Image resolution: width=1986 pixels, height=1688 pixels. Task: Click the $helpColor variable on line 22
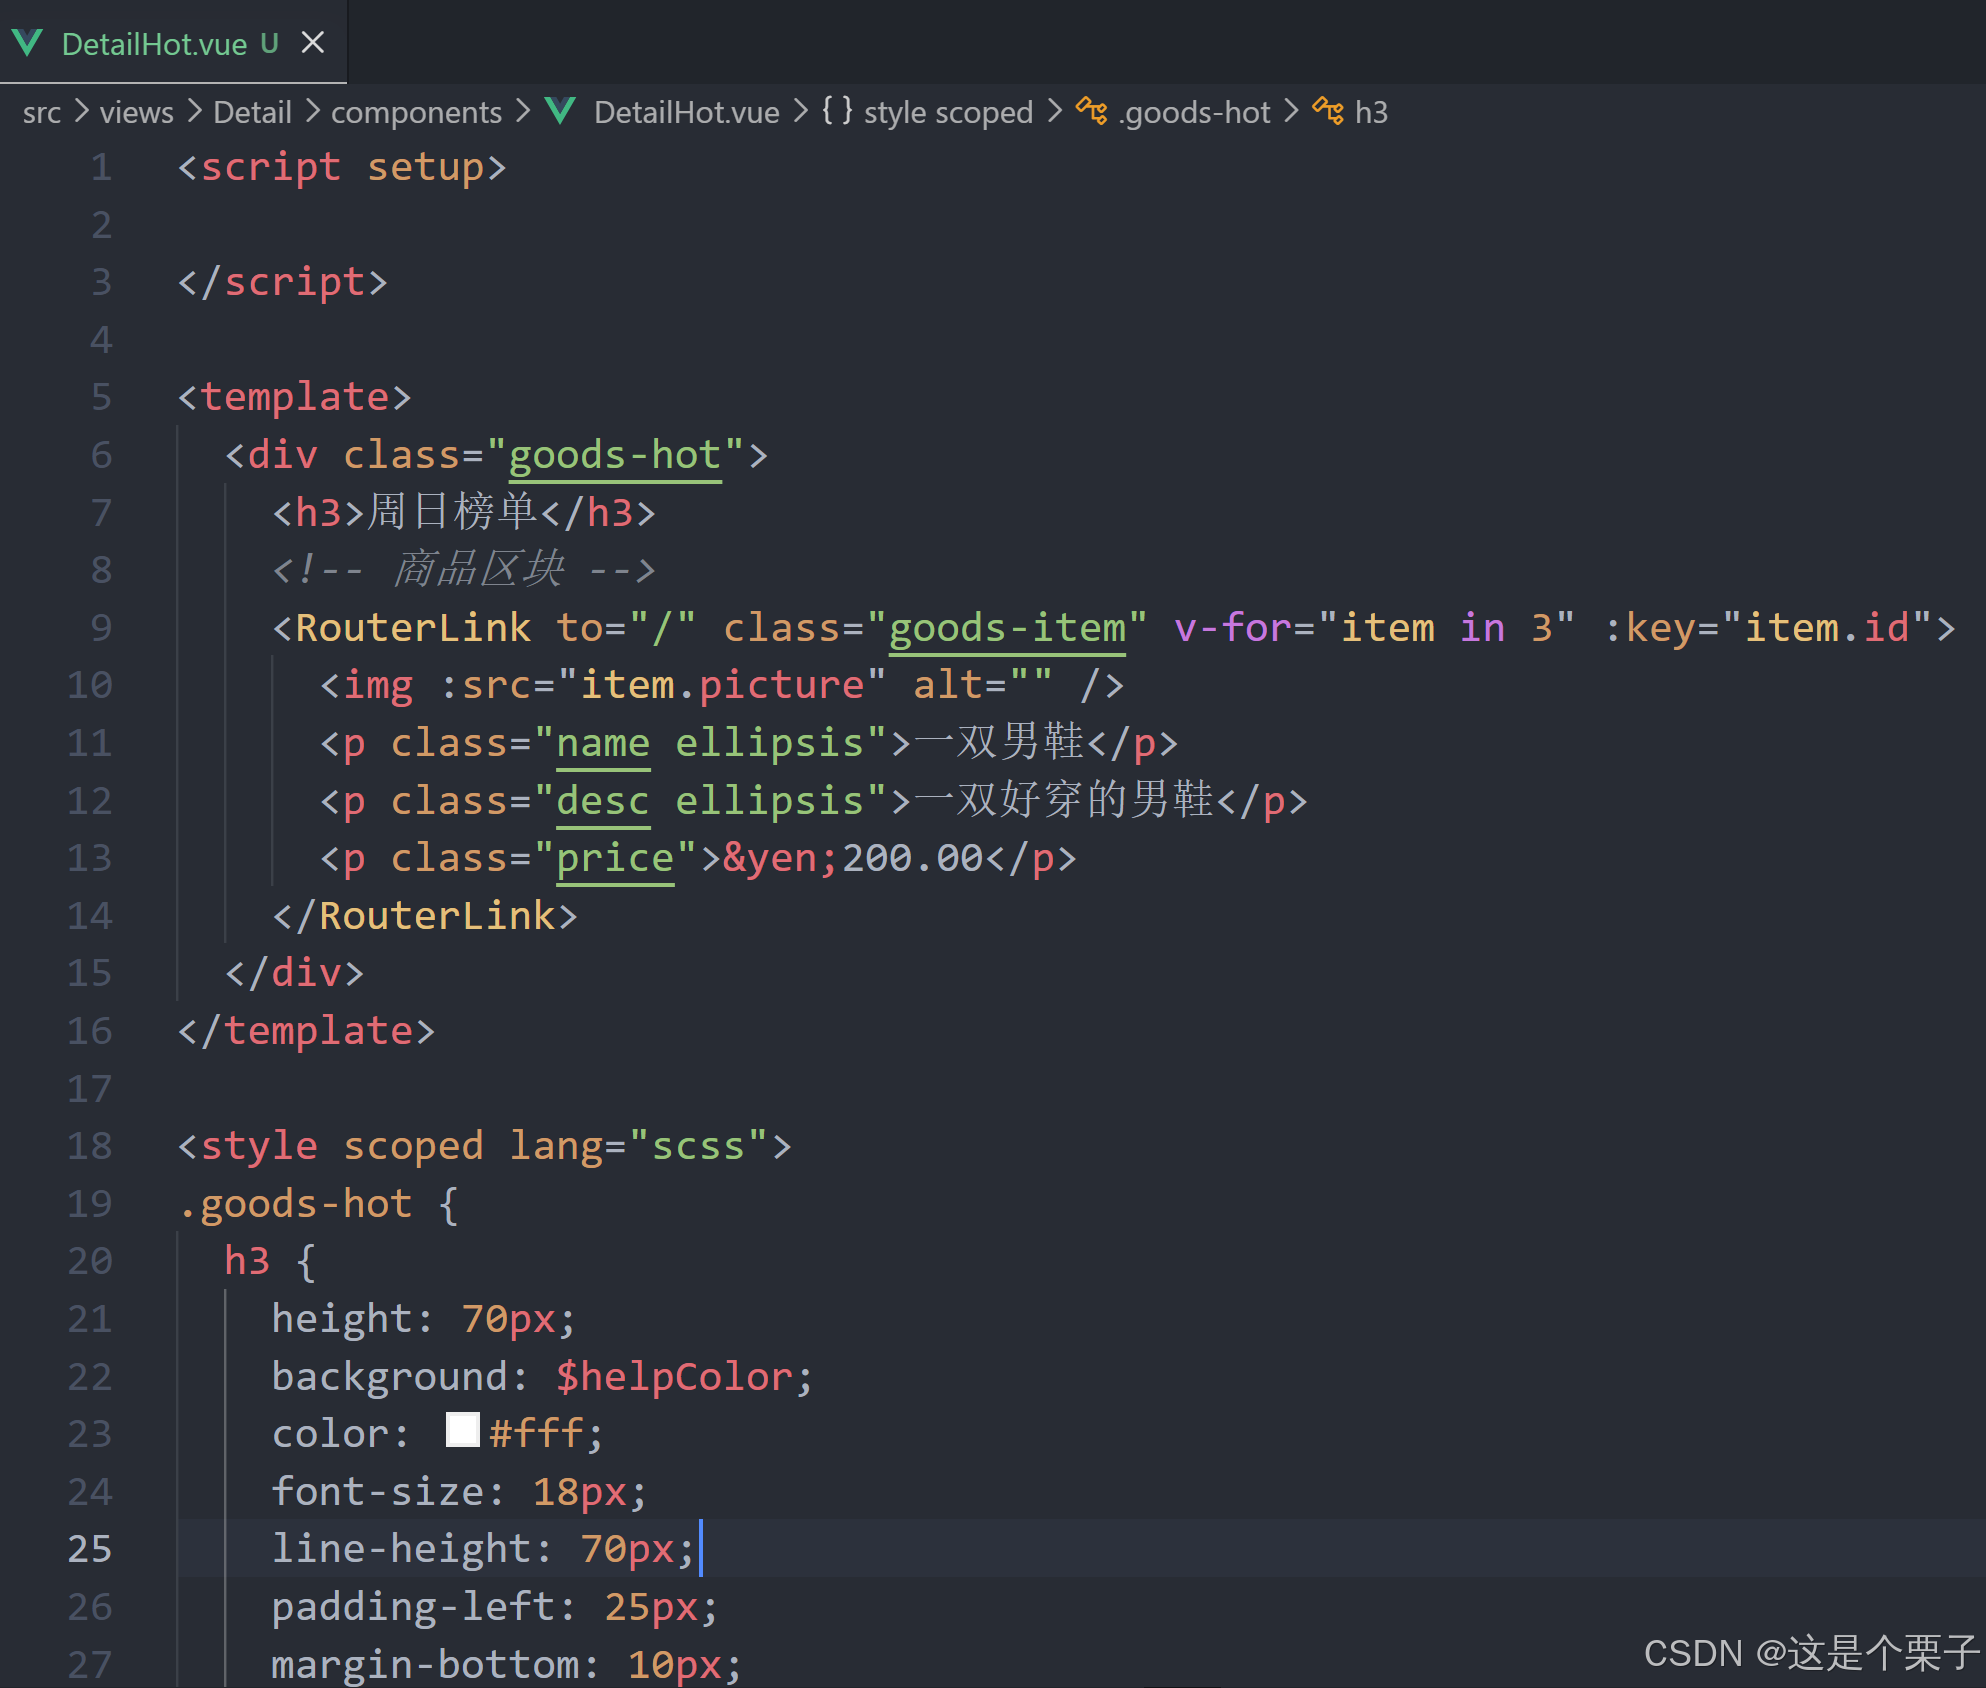pyautogui.click(x=675, y=1377)
